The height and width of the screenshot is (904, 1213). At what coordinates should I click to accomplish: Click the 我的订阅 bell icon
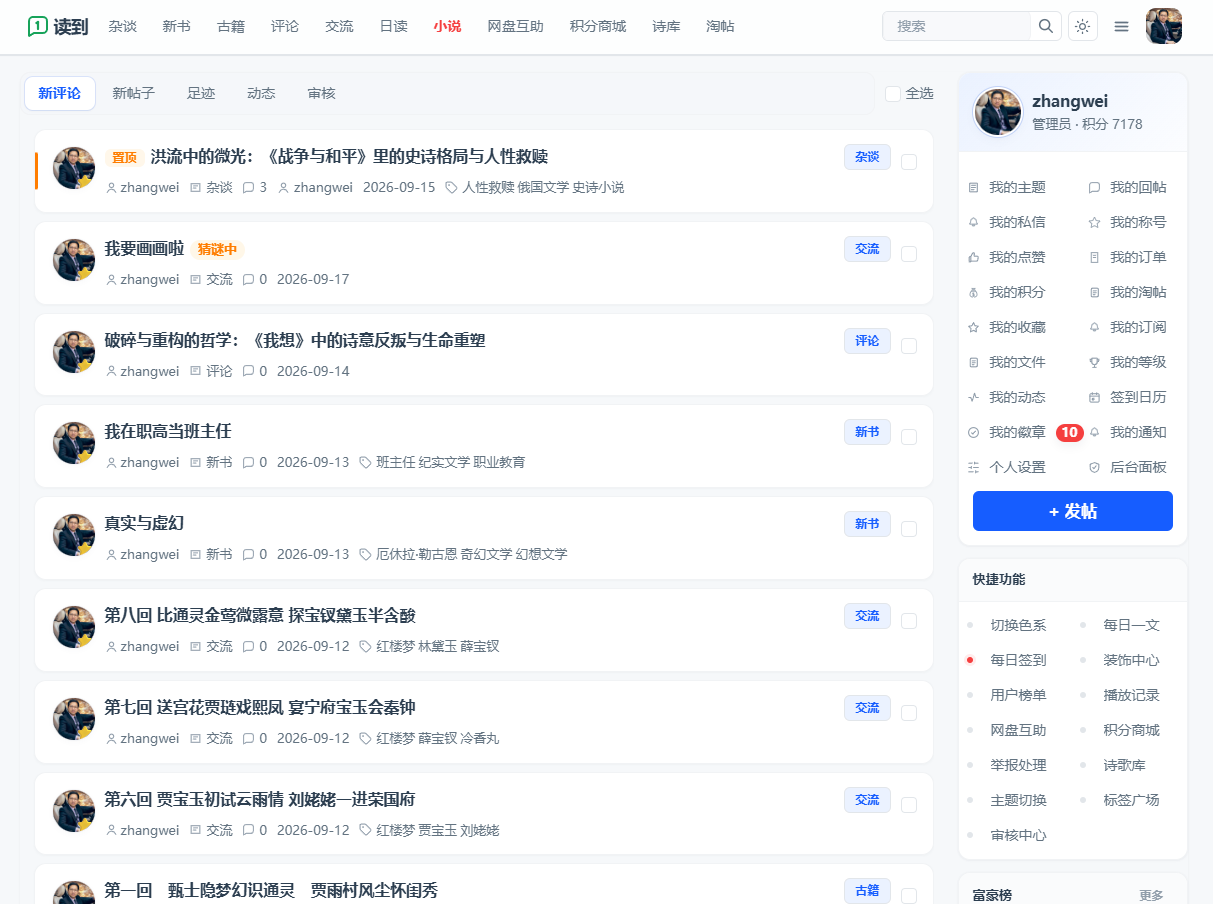click(1094, 327)
